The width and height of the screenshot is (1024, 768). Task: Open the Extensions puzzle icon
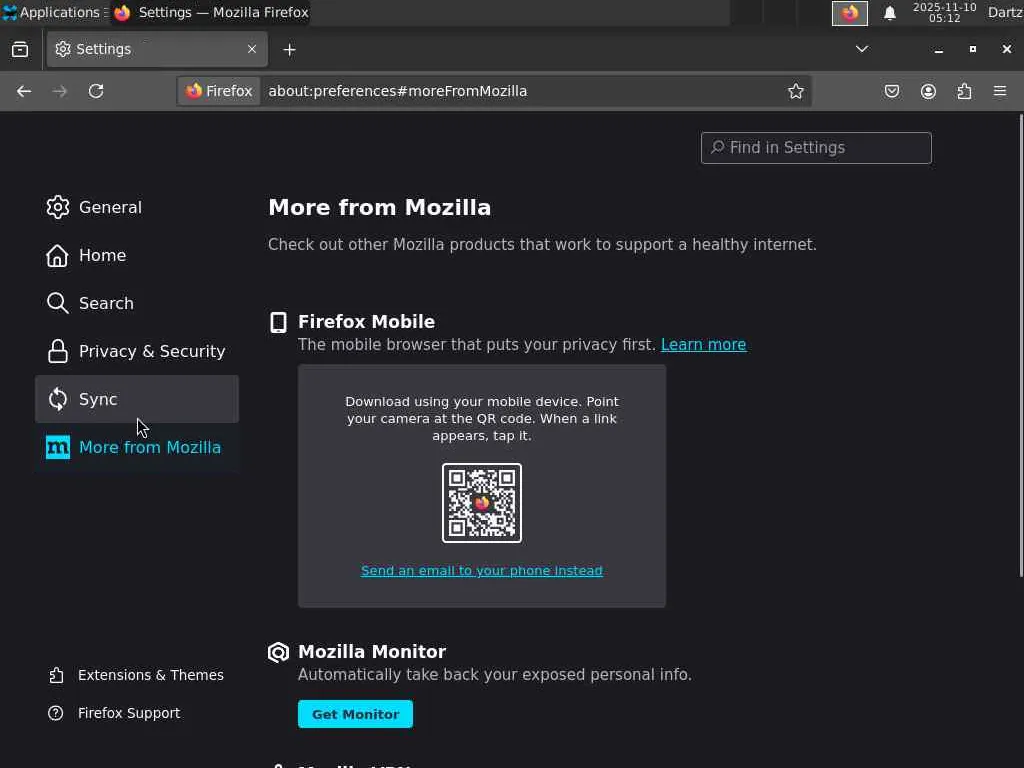tap(964, 91)
